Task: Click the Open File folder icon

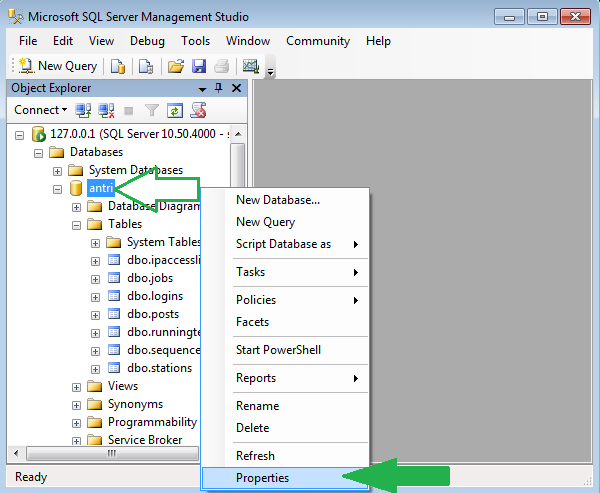Action: pos(176,66)
